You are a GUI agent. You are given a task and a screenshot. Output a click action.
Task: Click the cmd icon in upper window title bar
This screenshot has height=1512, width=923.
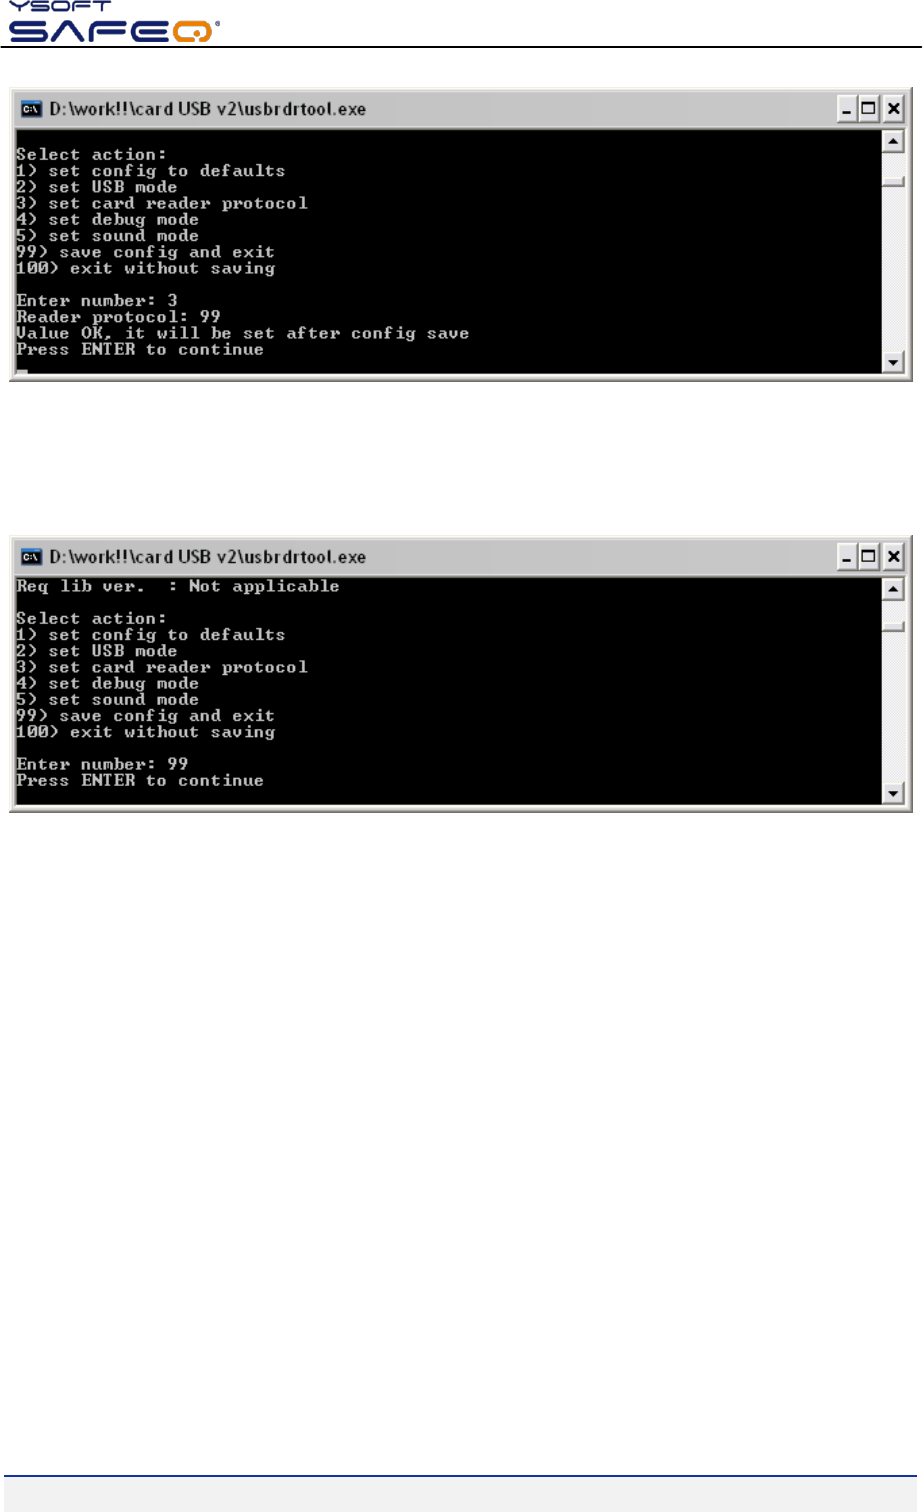(x=32, y=109)
